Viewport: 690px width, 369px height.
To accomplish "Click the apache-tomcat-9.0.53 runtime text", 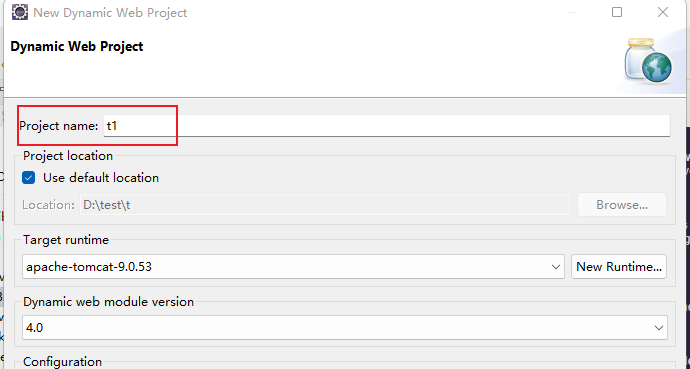I will click(89, 267).
